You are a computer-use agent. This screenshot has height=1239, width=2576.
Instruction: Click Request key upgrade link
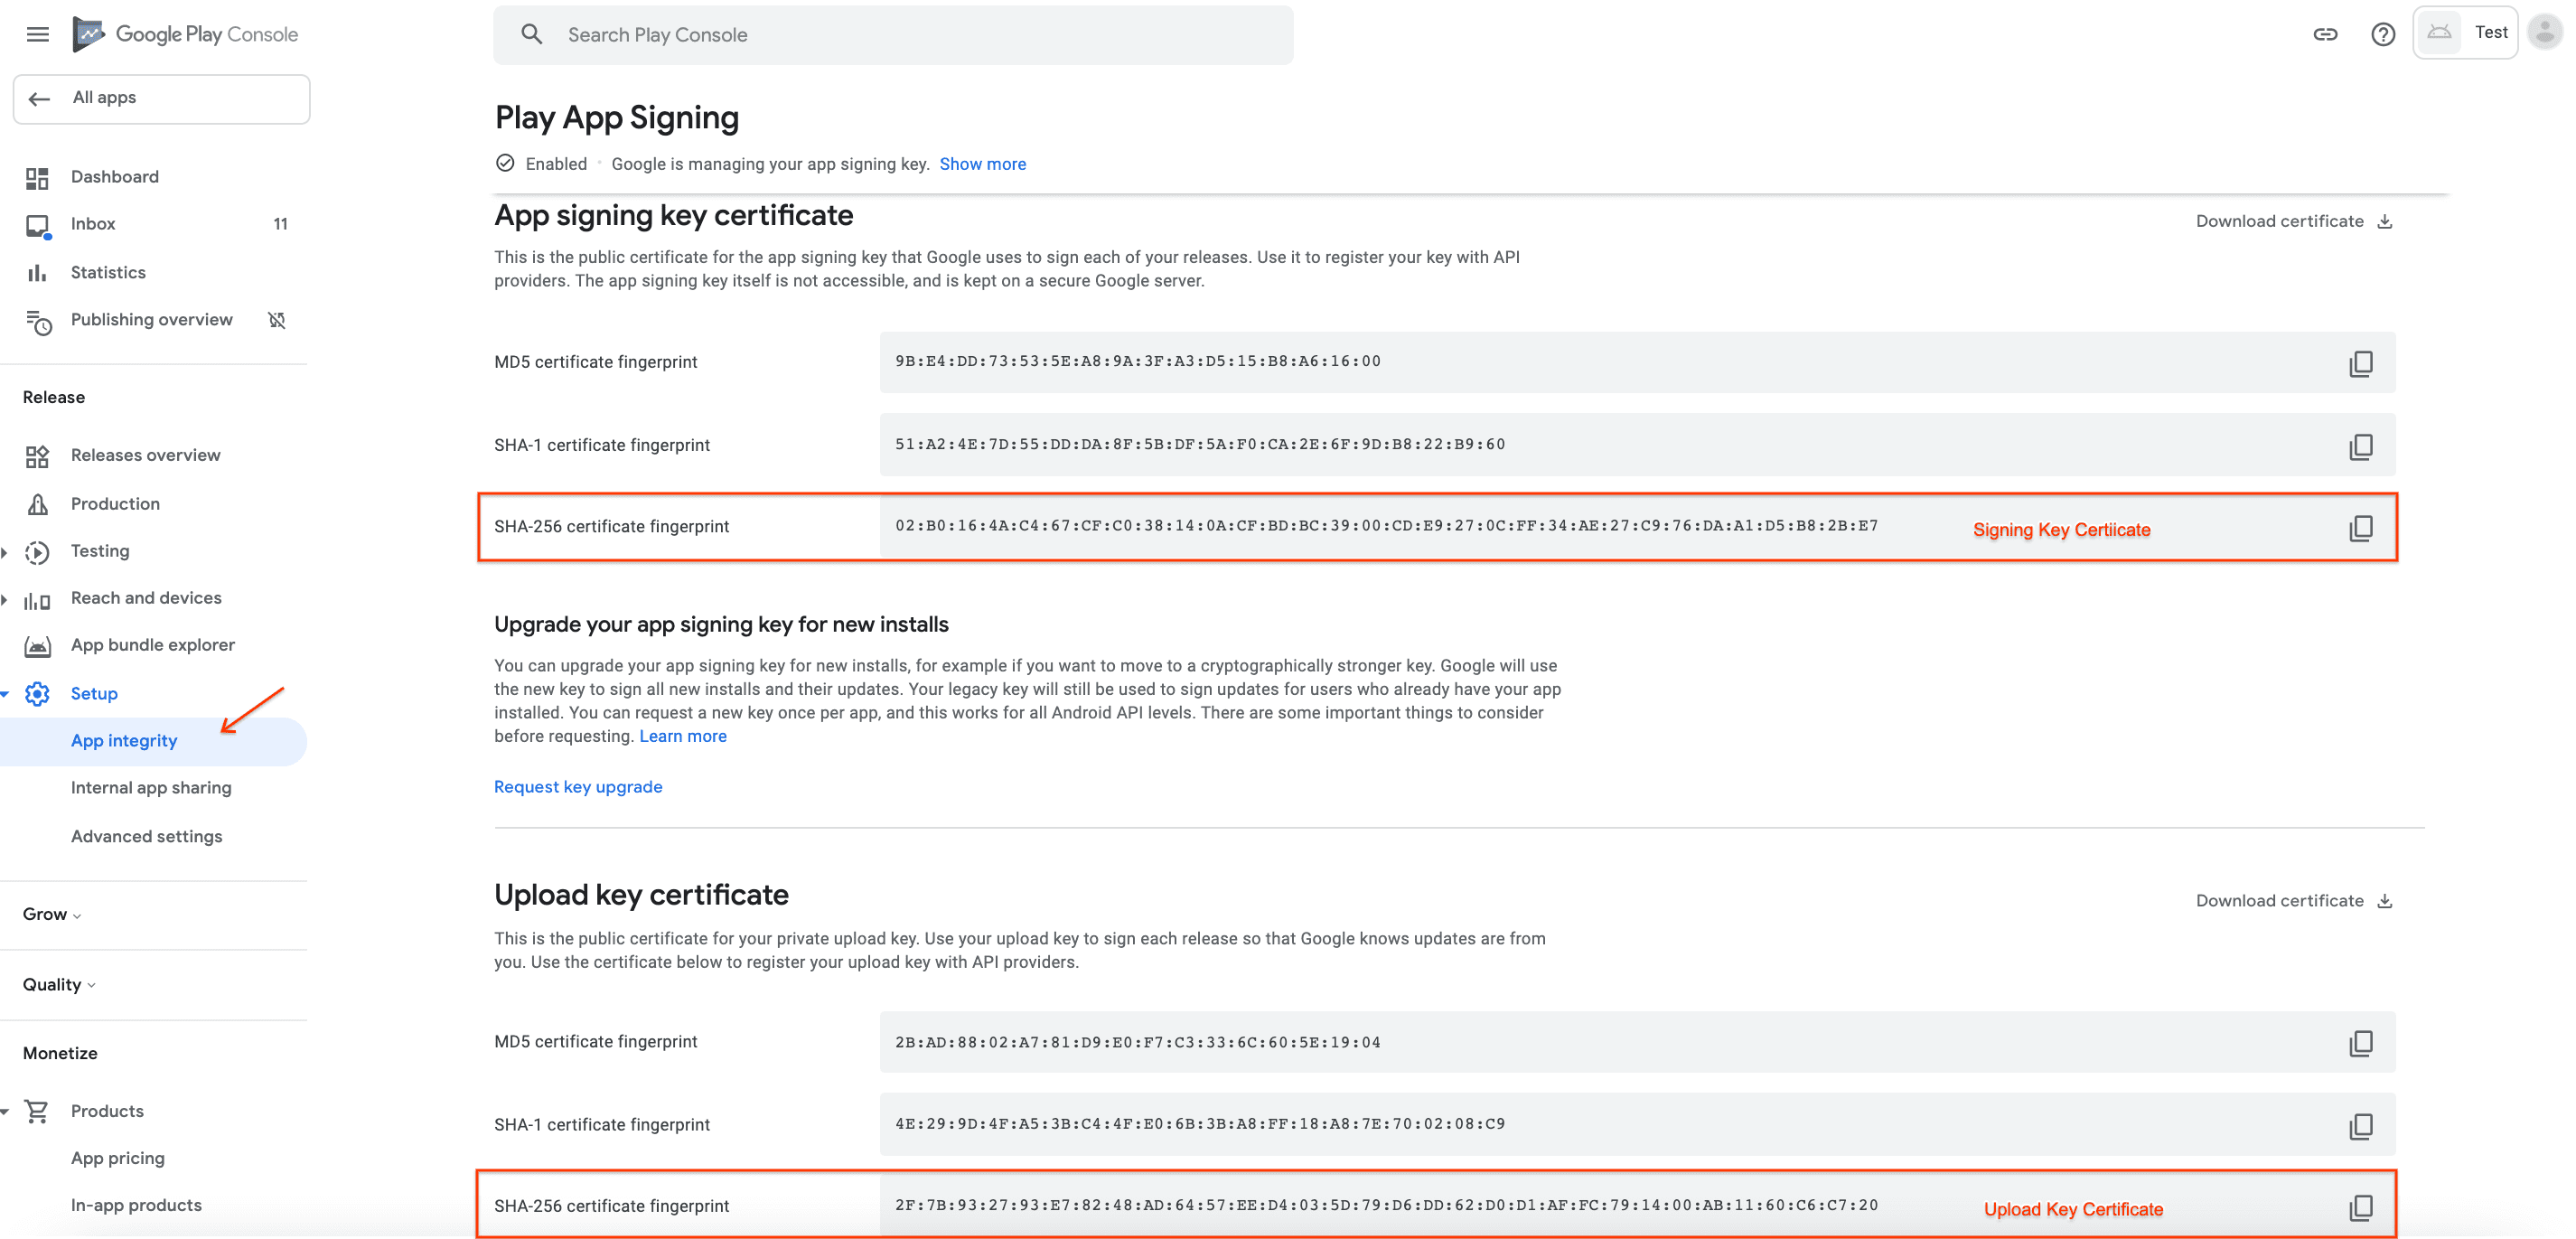point(578,785)
